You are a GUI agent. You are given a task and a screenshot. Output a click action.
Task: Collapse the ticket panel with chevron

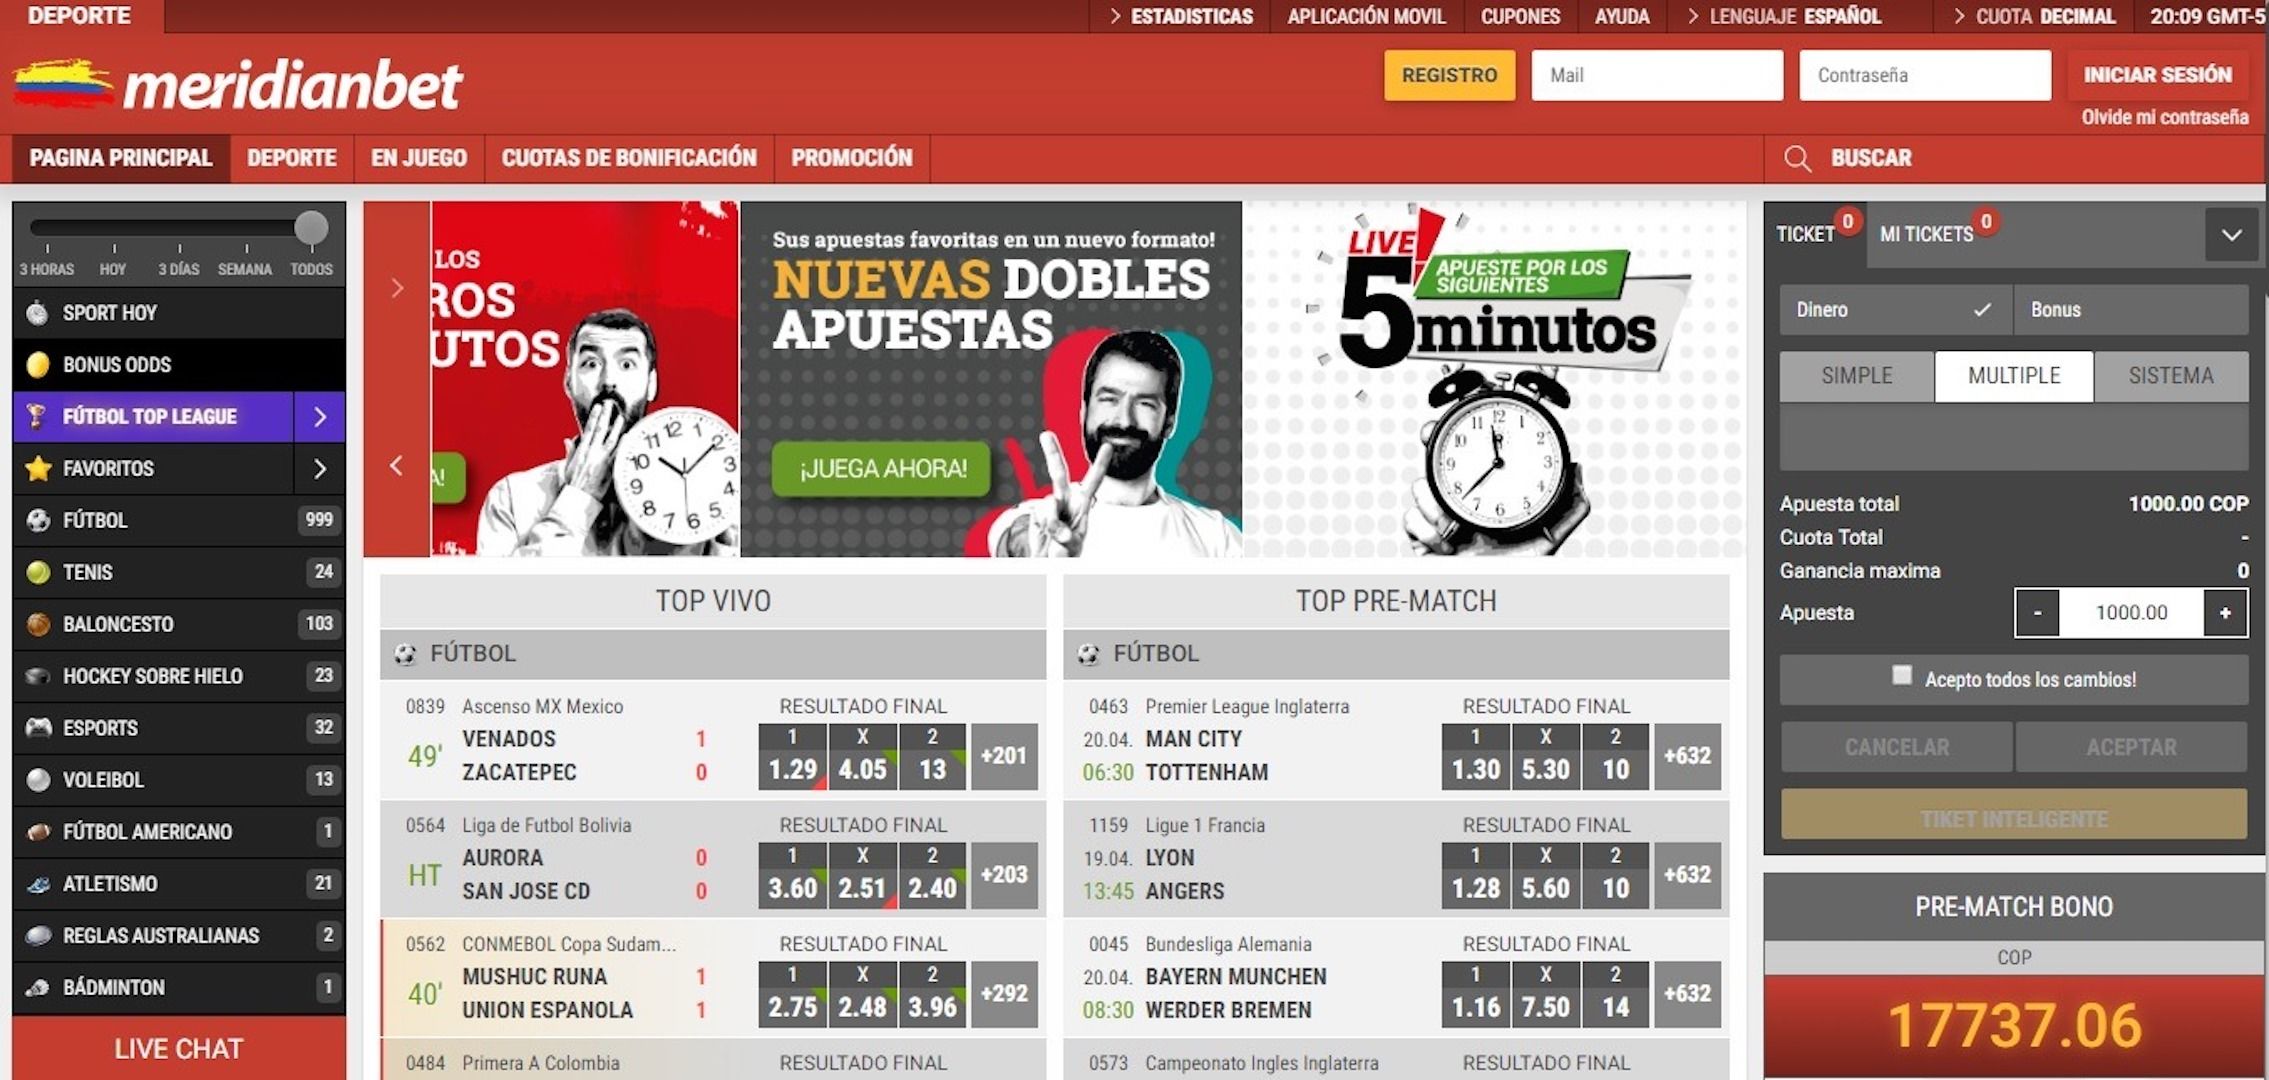(x=2231, y=235)
